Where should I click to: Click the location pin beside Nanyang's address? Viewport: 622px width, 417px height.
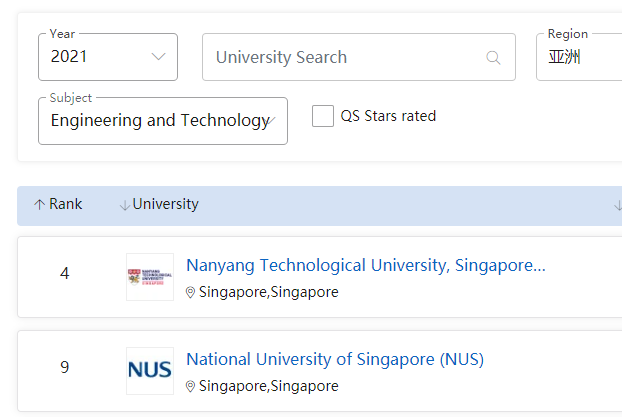pos(191,293)
